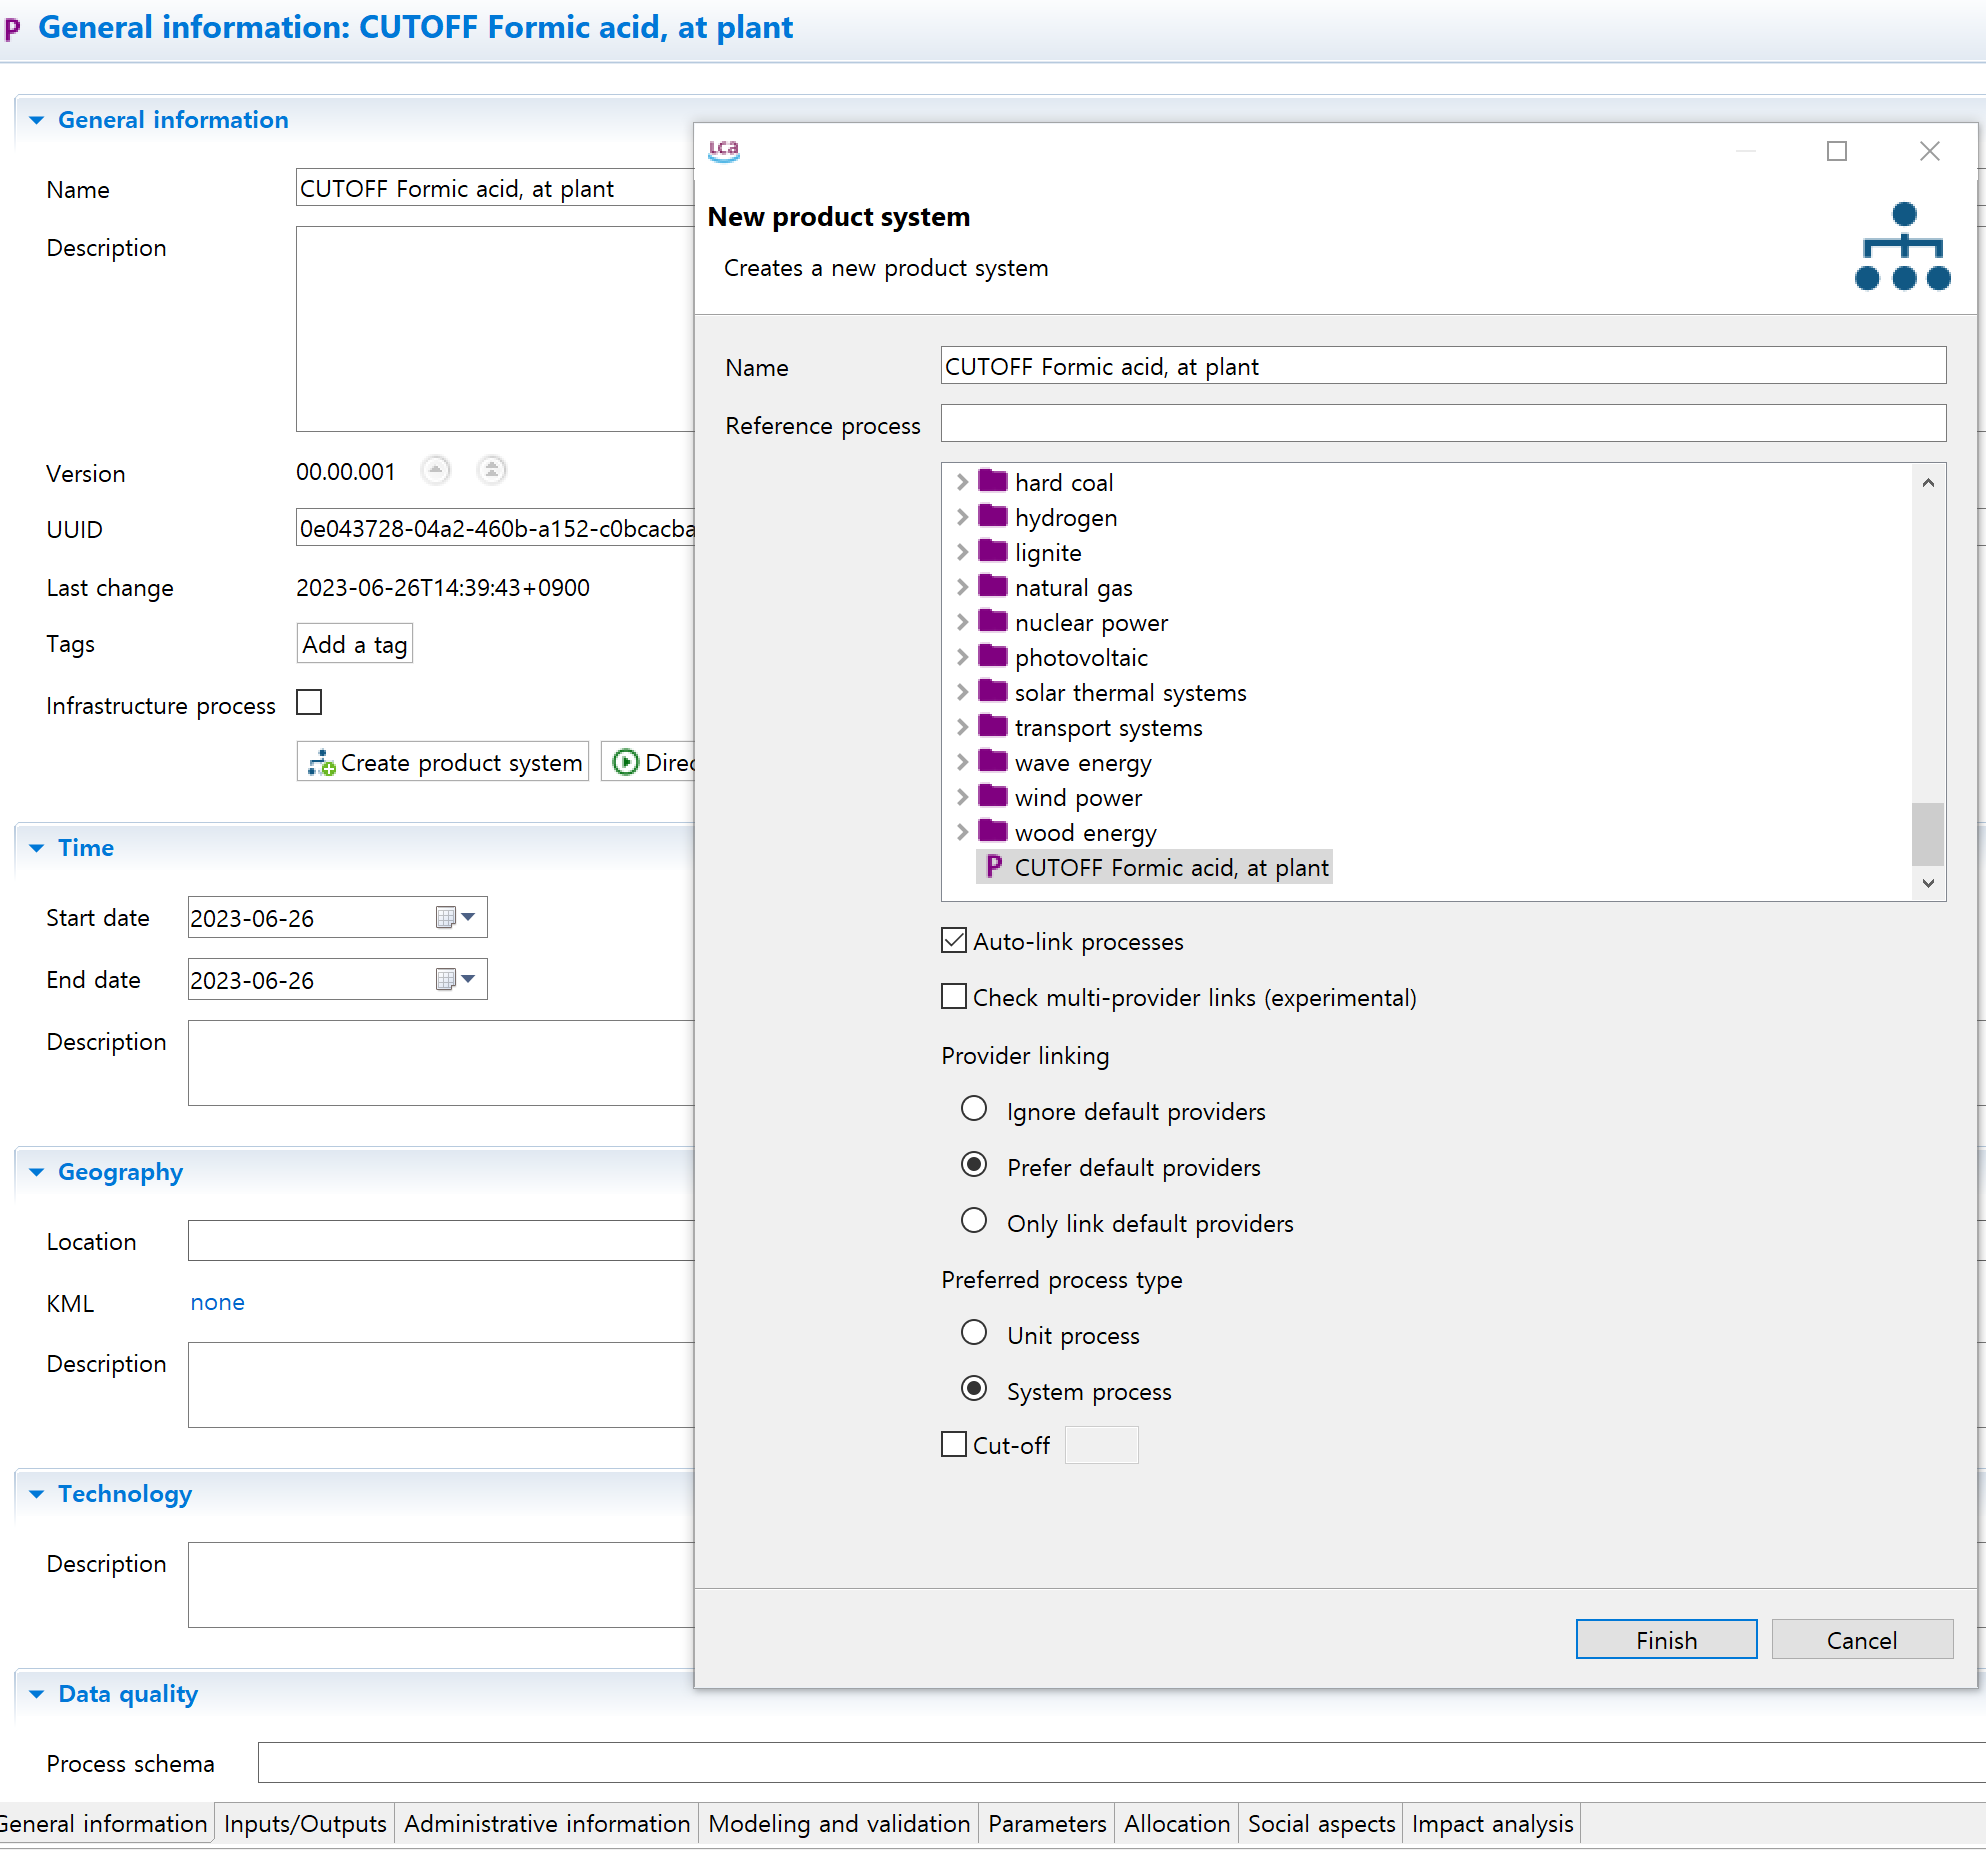Screen dimensions: 1986x1850
Task: Choose Only link default providers option
Action: click(973, 1221)
